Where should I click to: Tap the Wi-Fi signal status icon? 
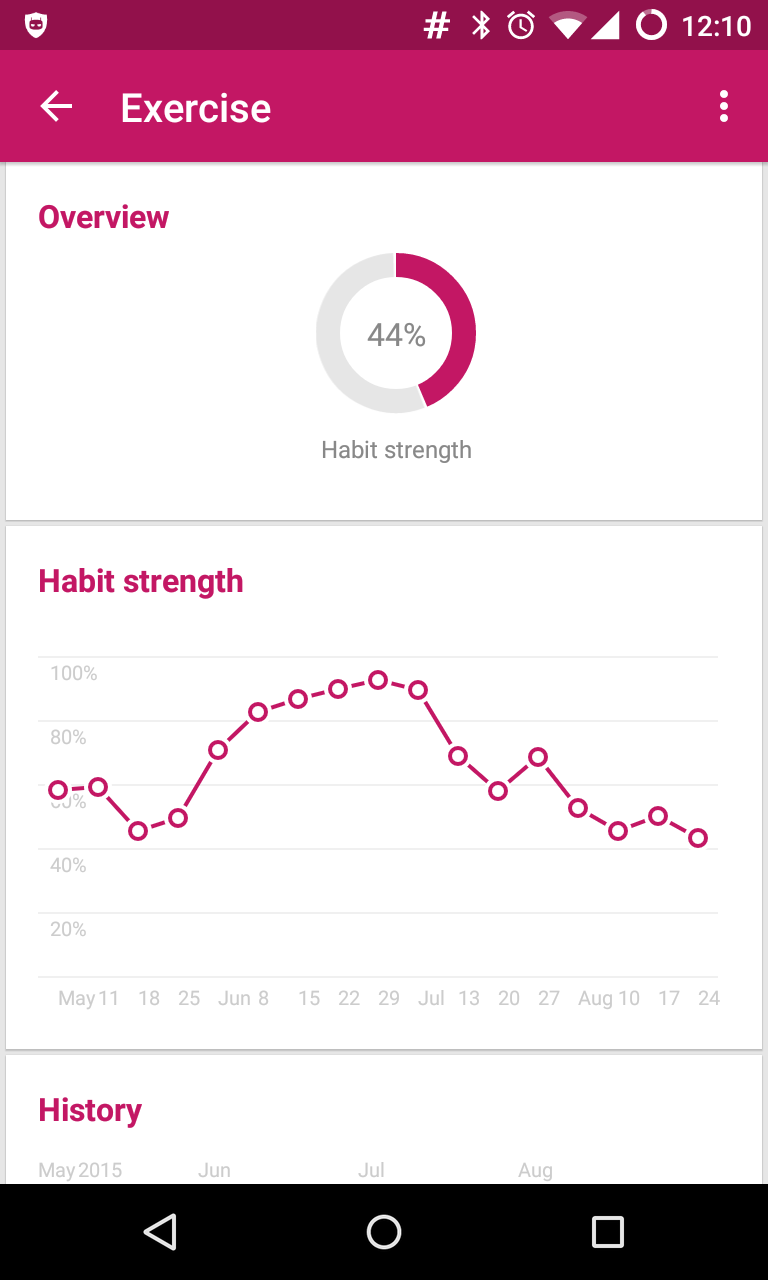[567, 25]
